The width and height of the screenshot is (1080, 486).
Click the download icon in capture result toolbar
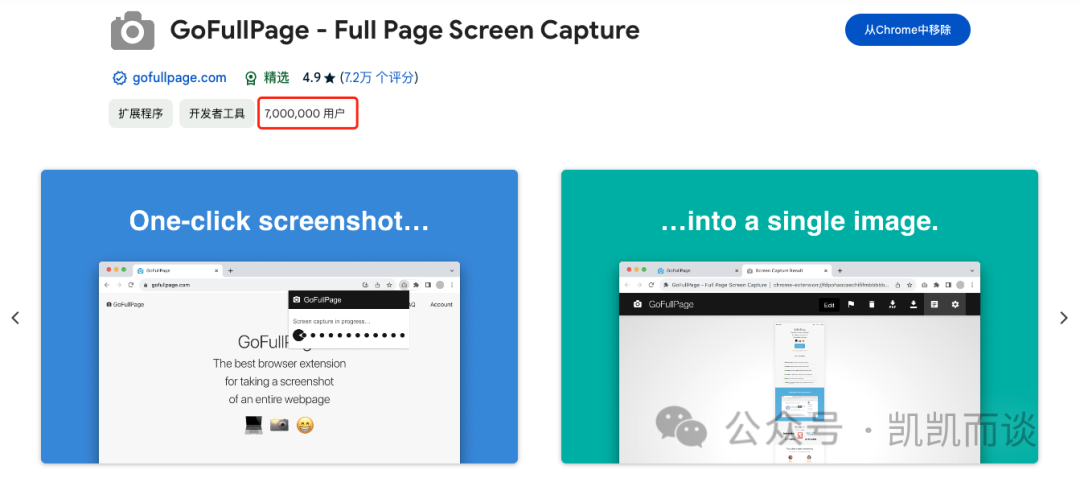pyautogui.click(x=913, y=304)
